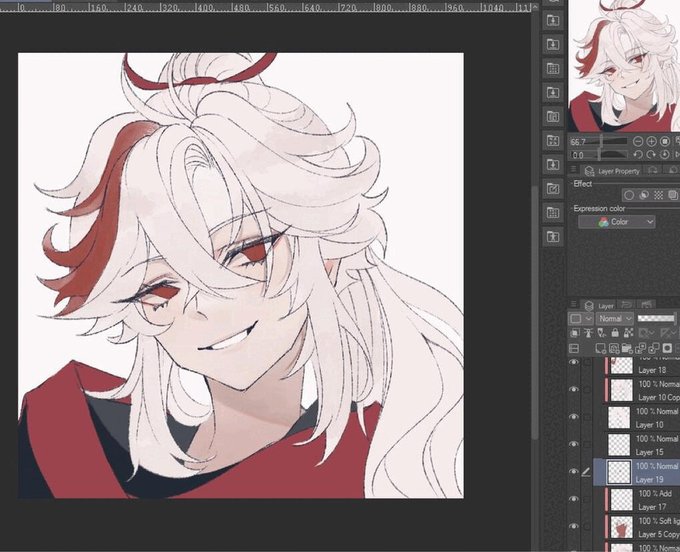680x552 pixels.
Task: Hide Layer 5 Copy via eye icon
Action: [574, 526]
